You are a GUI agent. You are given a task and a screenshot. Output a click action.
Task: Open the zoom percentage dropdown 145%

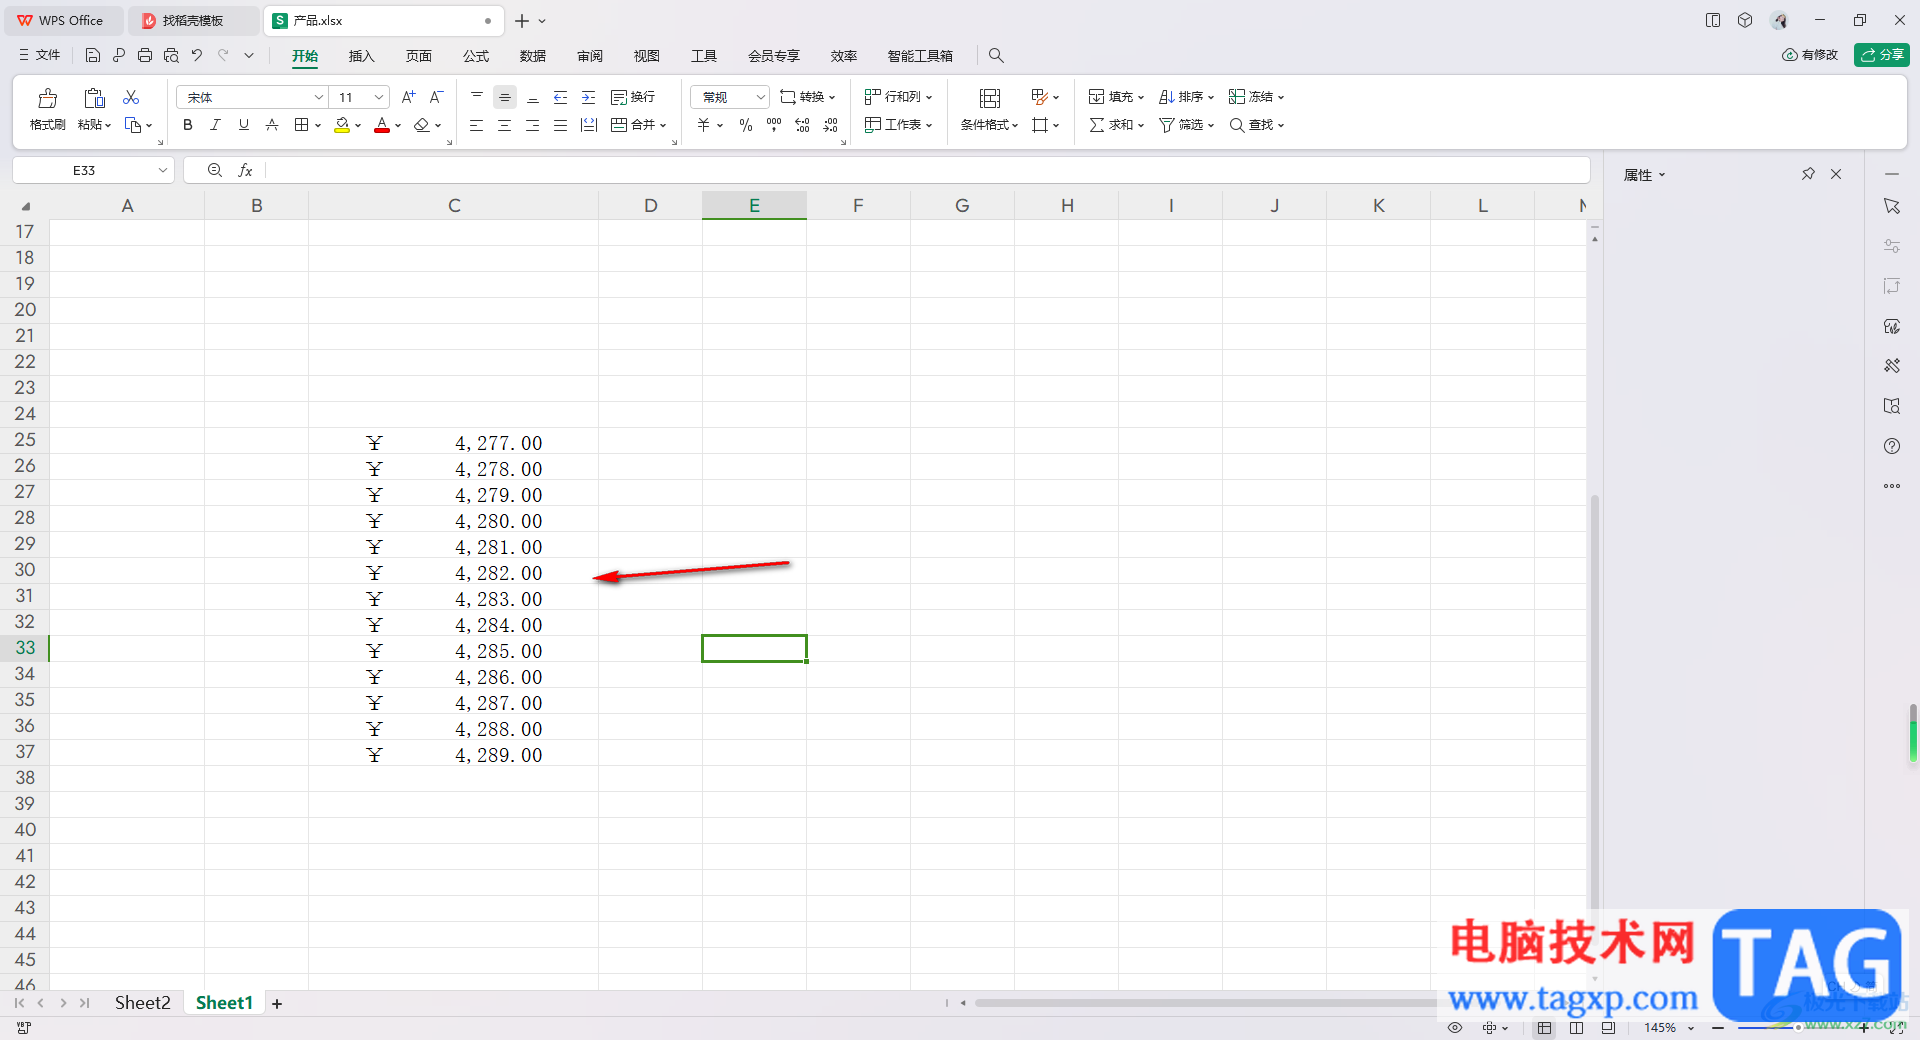[1691, 1028]
